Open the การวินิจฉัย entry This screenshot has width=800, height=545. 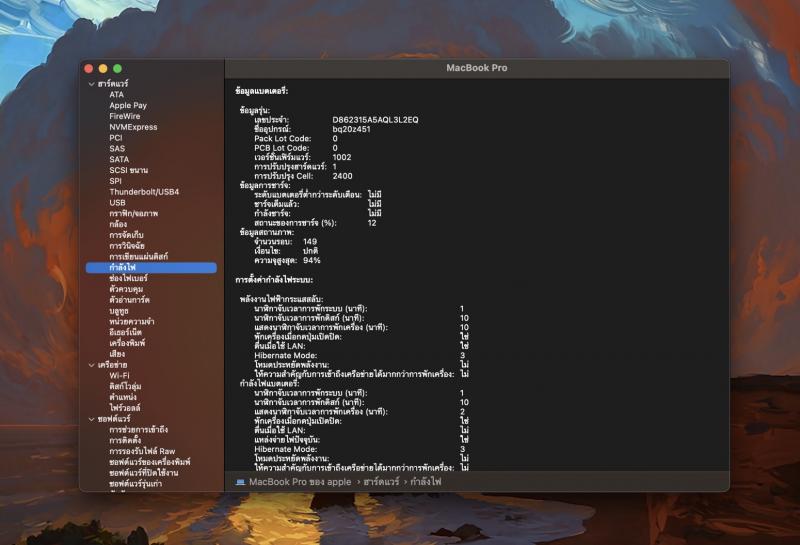127,245
